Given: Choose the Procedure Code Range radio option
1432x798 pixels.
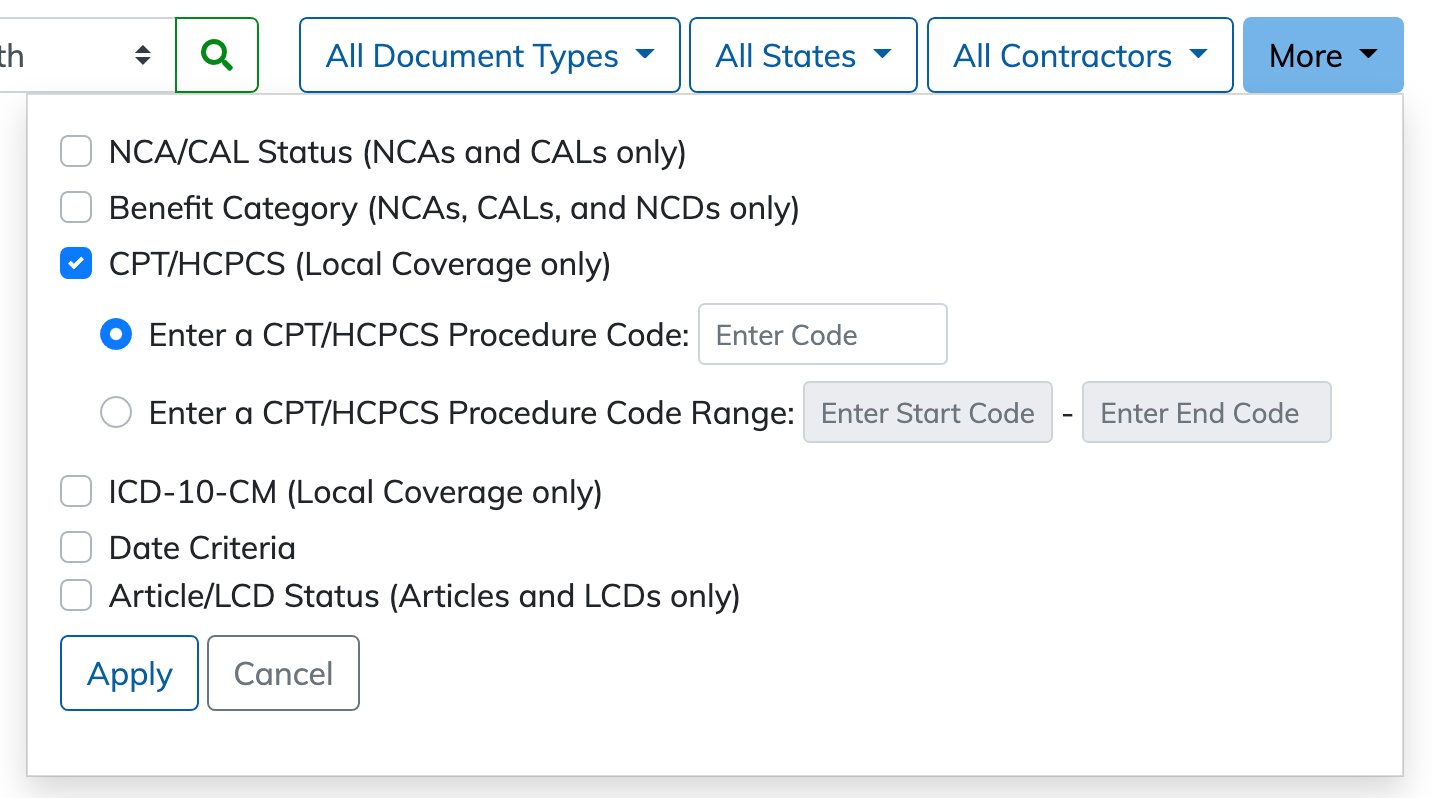Looking at the screenshot, I should pos(116,412).
